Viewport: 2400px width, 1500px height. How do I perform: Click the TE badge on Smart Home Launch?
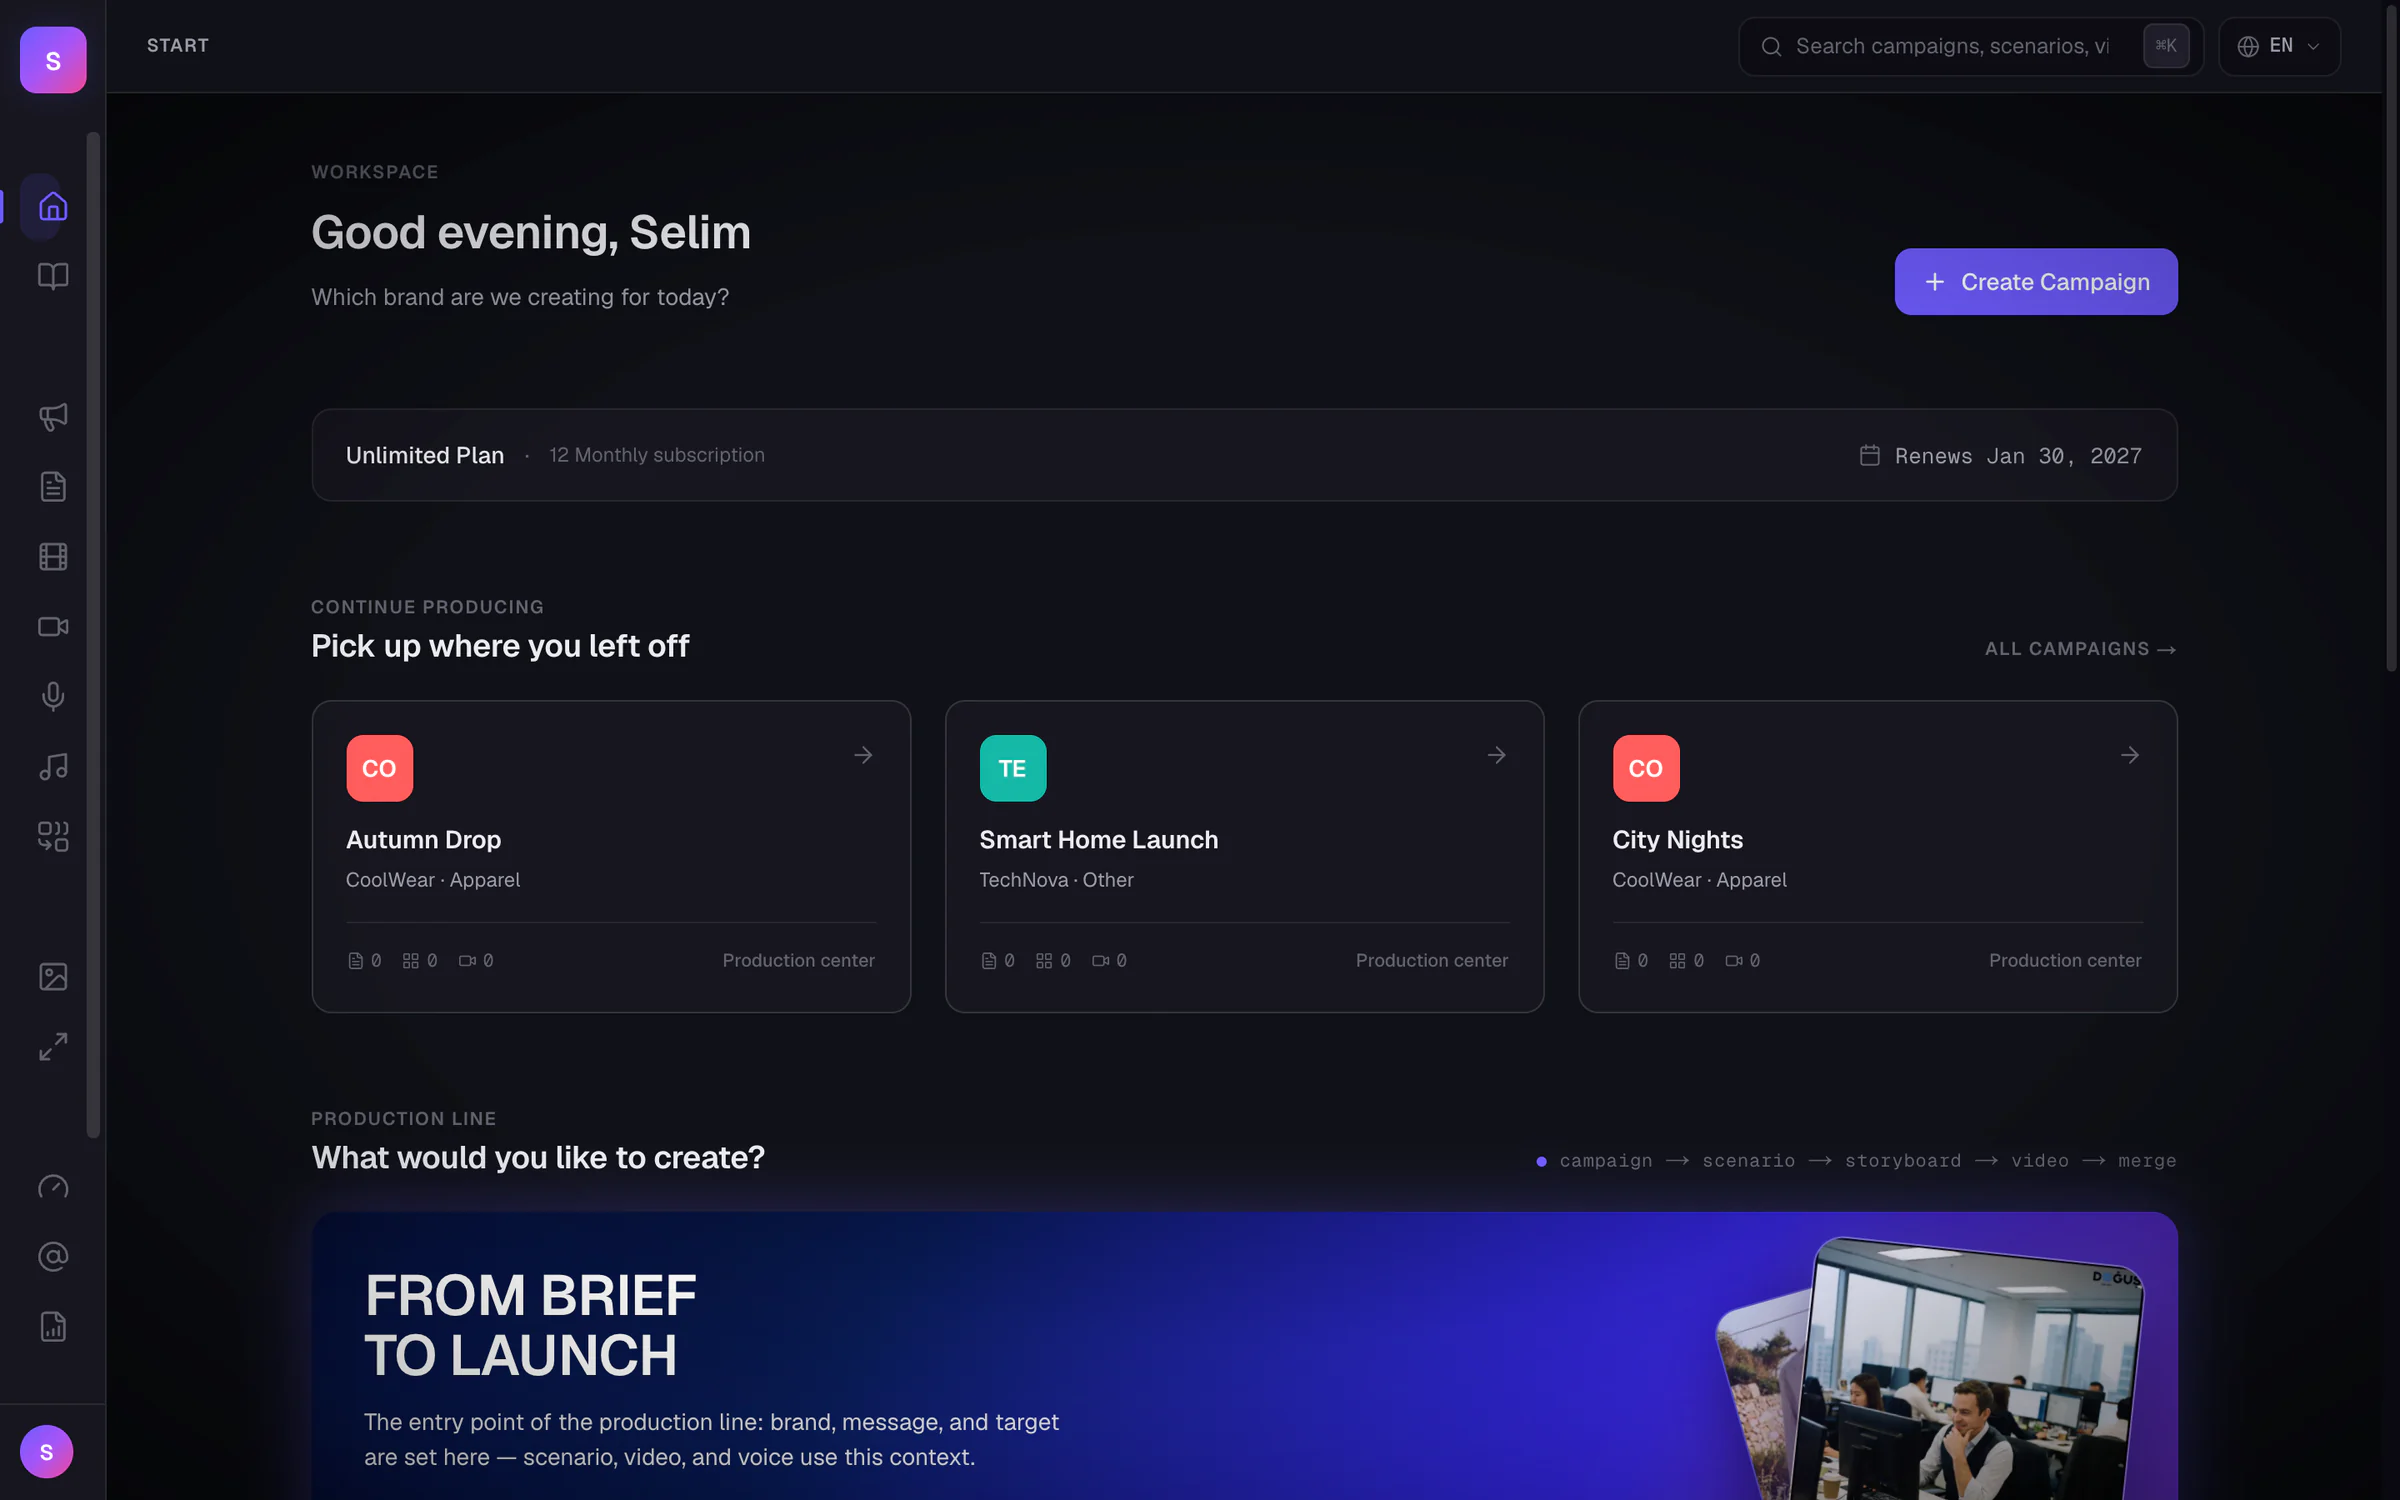(x=1012, y=768)
